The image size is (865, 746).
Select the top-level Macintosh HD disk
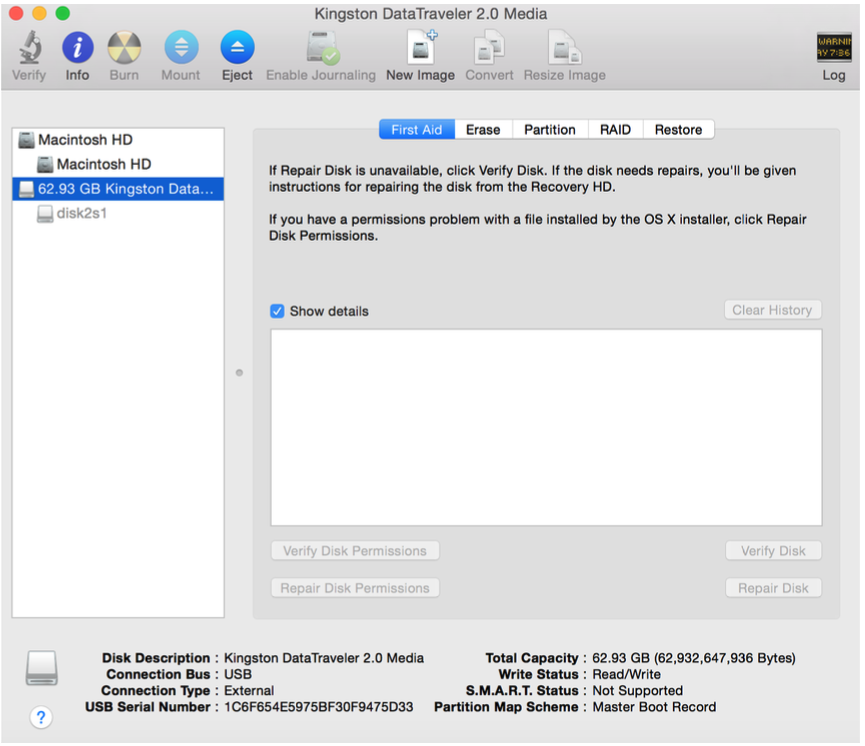[x=118, y=140]
